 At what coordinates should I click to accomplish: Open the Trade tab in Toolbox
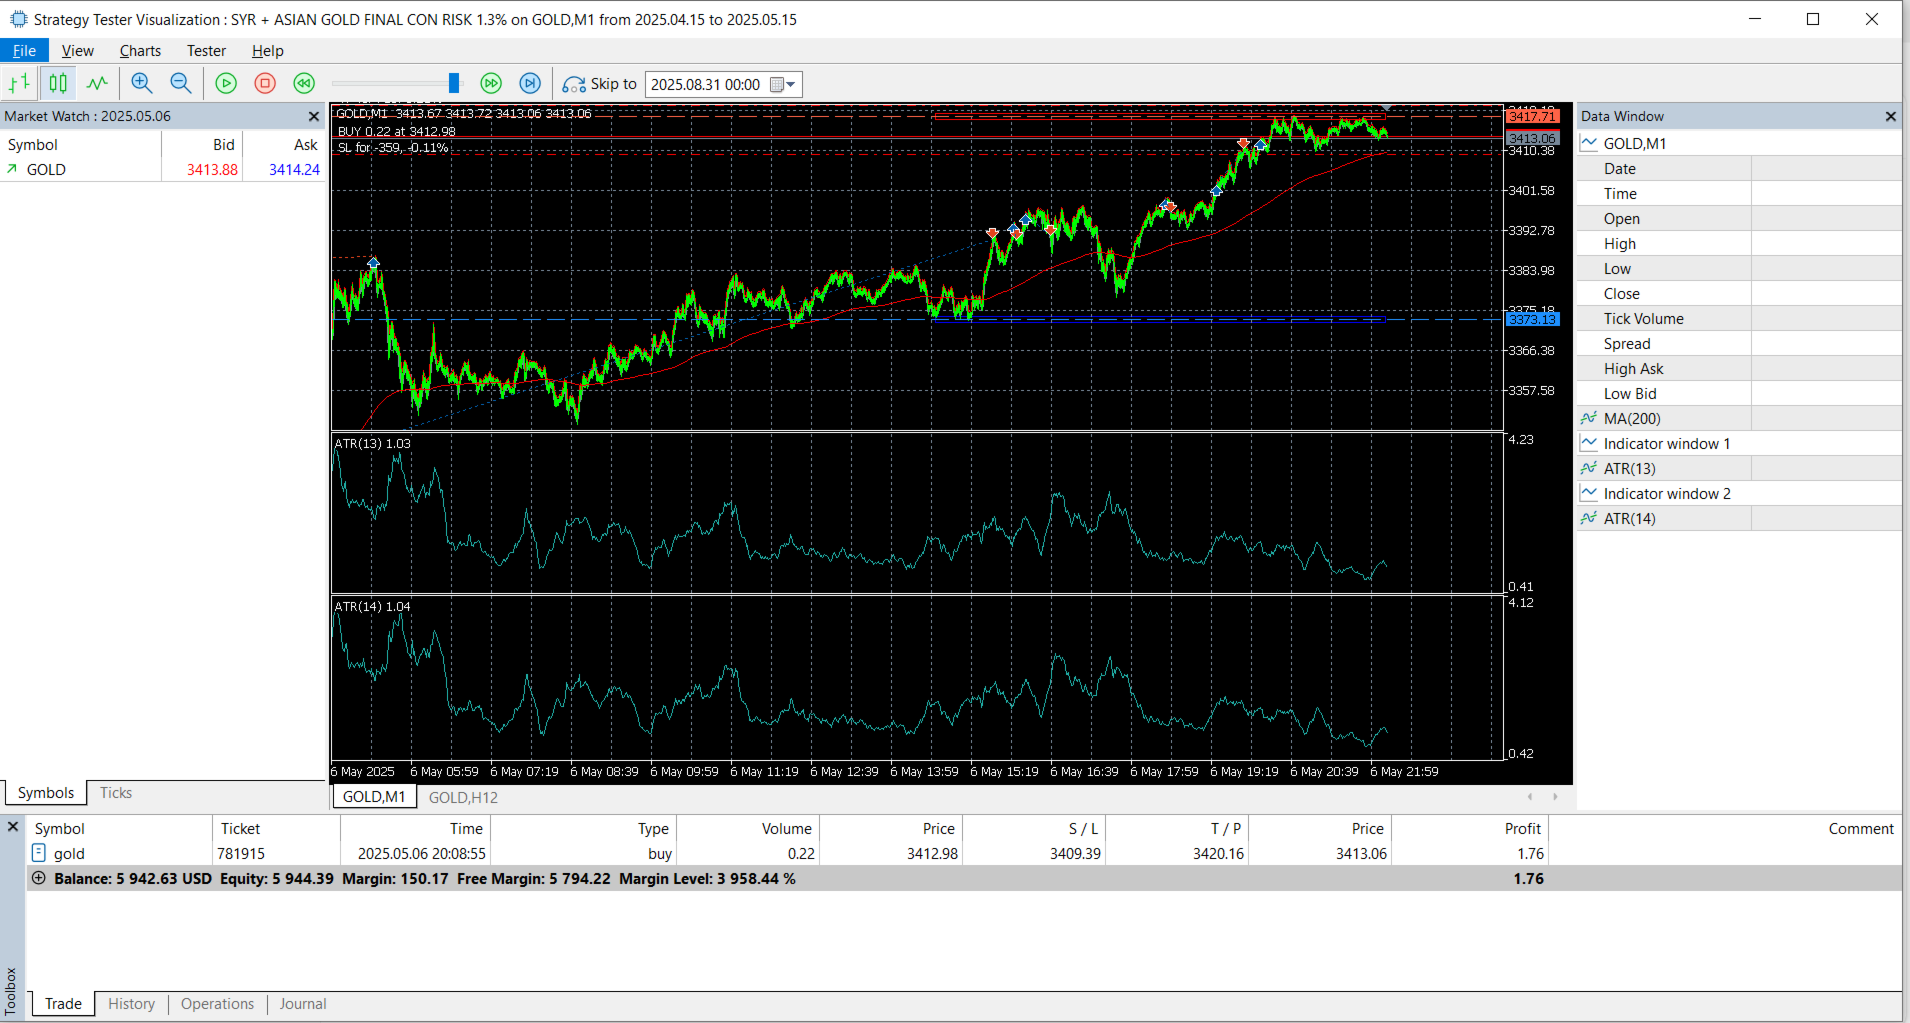coord(63,1004)
